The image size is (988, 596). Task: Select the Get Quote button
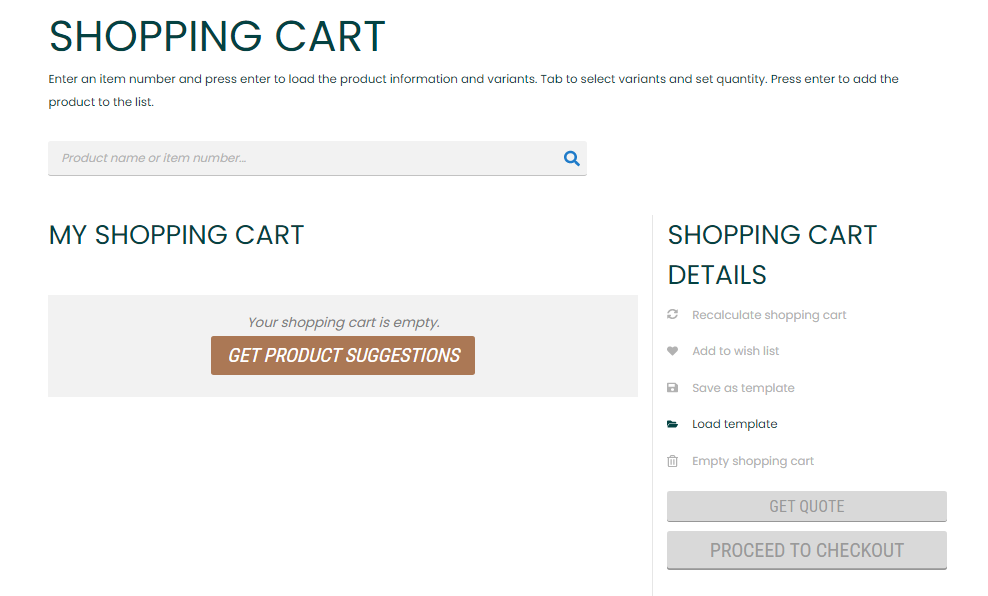tap(807, 506)
